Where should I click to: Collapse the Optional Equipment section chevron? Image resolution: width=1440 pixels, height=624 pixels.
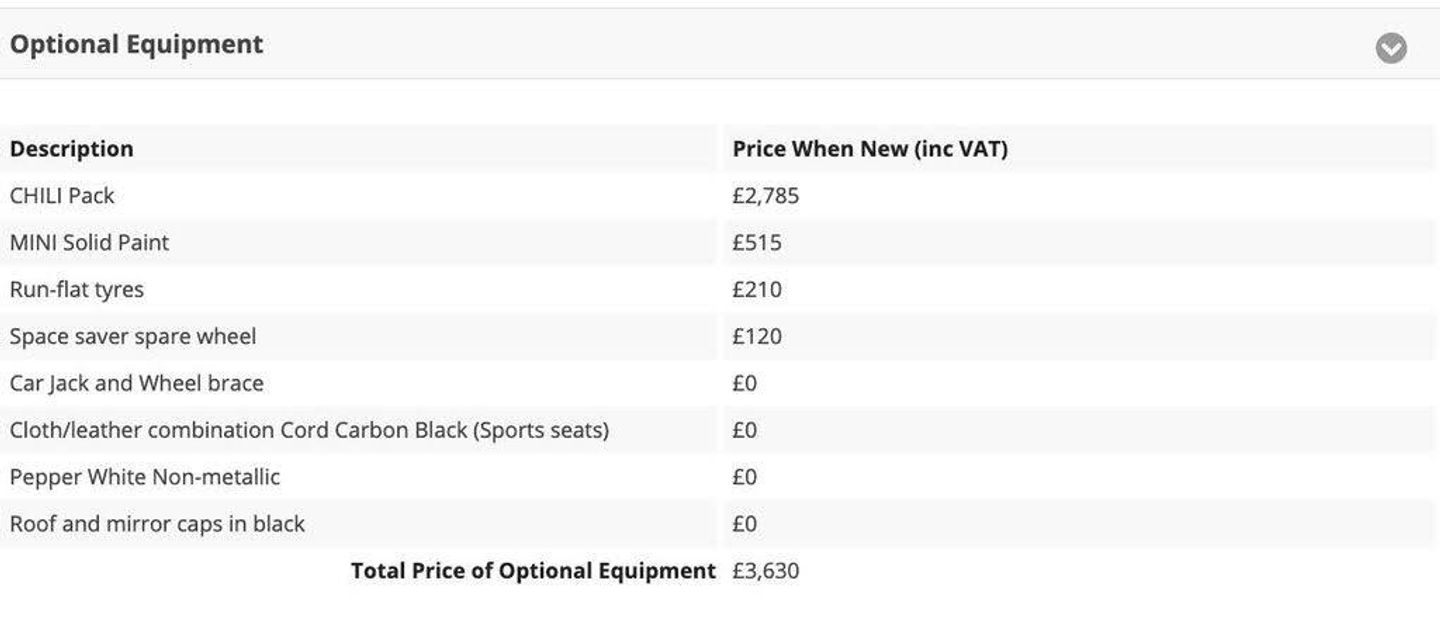coord(1390,47)
